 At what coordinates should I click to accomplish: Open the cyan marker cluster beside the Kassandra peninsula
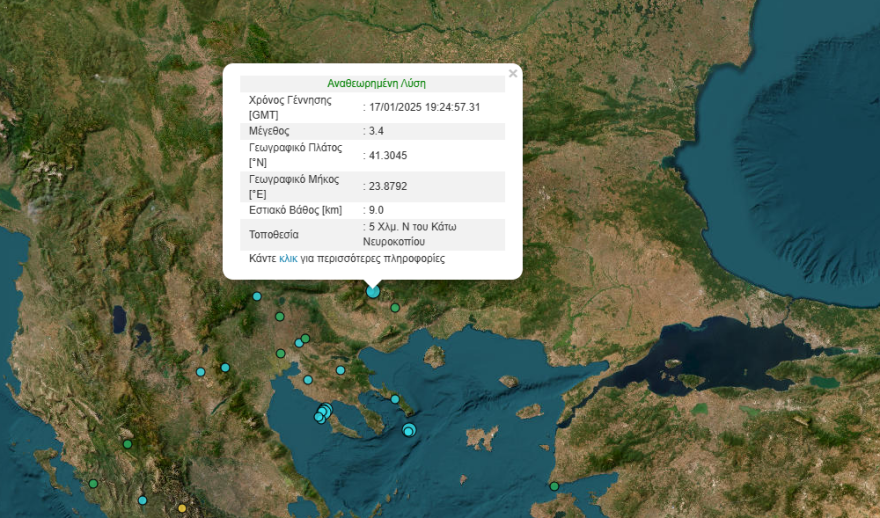(323, 412)
